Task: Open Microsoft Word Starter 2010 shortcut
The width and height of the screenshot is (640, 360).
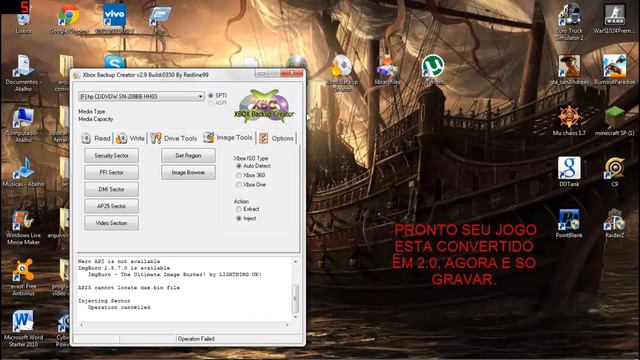Action: point(23,329)
